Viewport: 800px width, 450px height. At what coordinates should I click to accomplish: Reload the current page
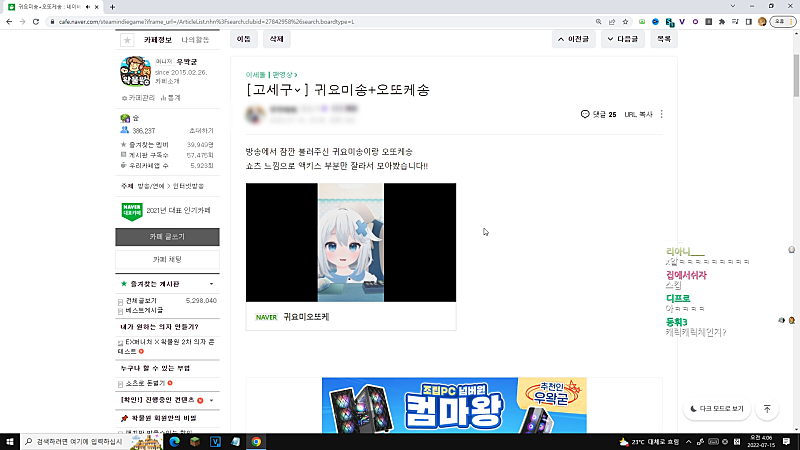(36, 22)
